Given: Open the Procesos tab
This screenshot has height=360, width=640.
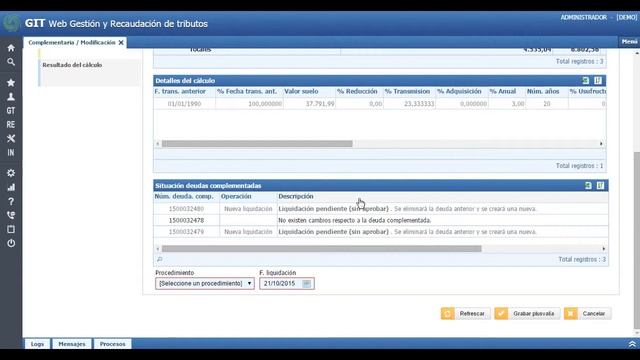Looking at the screenshot, I should point(113,344).
